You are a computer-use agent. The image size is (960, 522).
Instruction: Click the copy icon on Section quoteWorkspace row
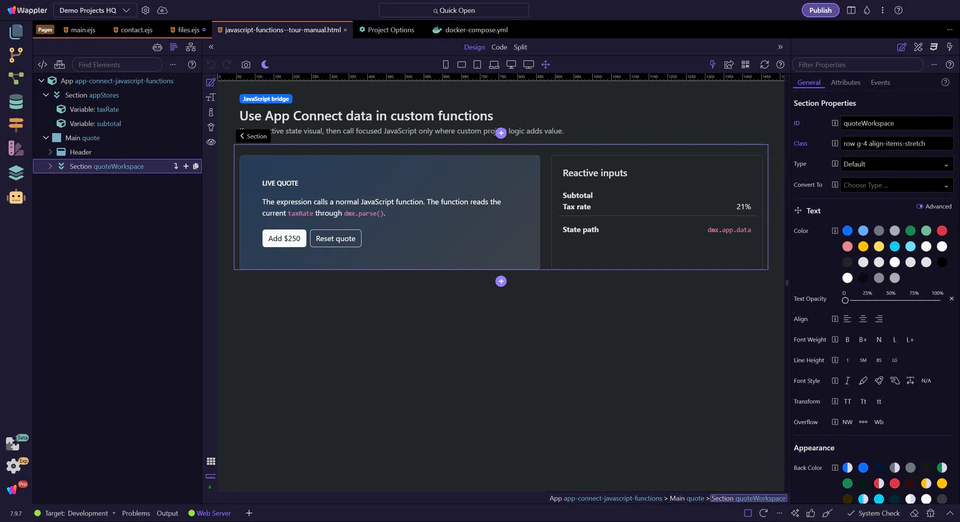(196, 166)
